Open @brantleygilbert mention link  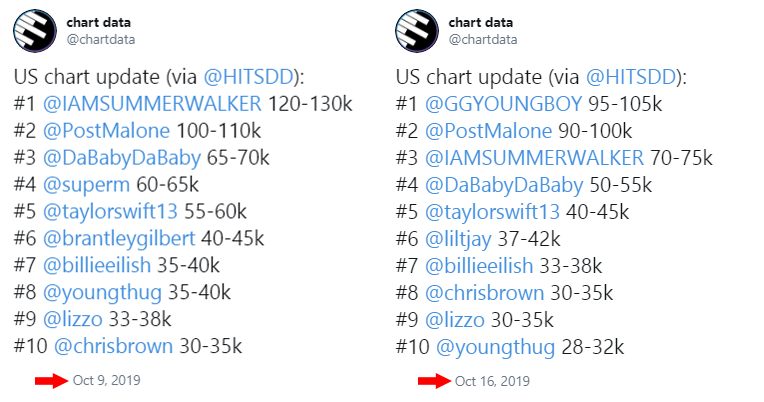click(x=119, y=238)
